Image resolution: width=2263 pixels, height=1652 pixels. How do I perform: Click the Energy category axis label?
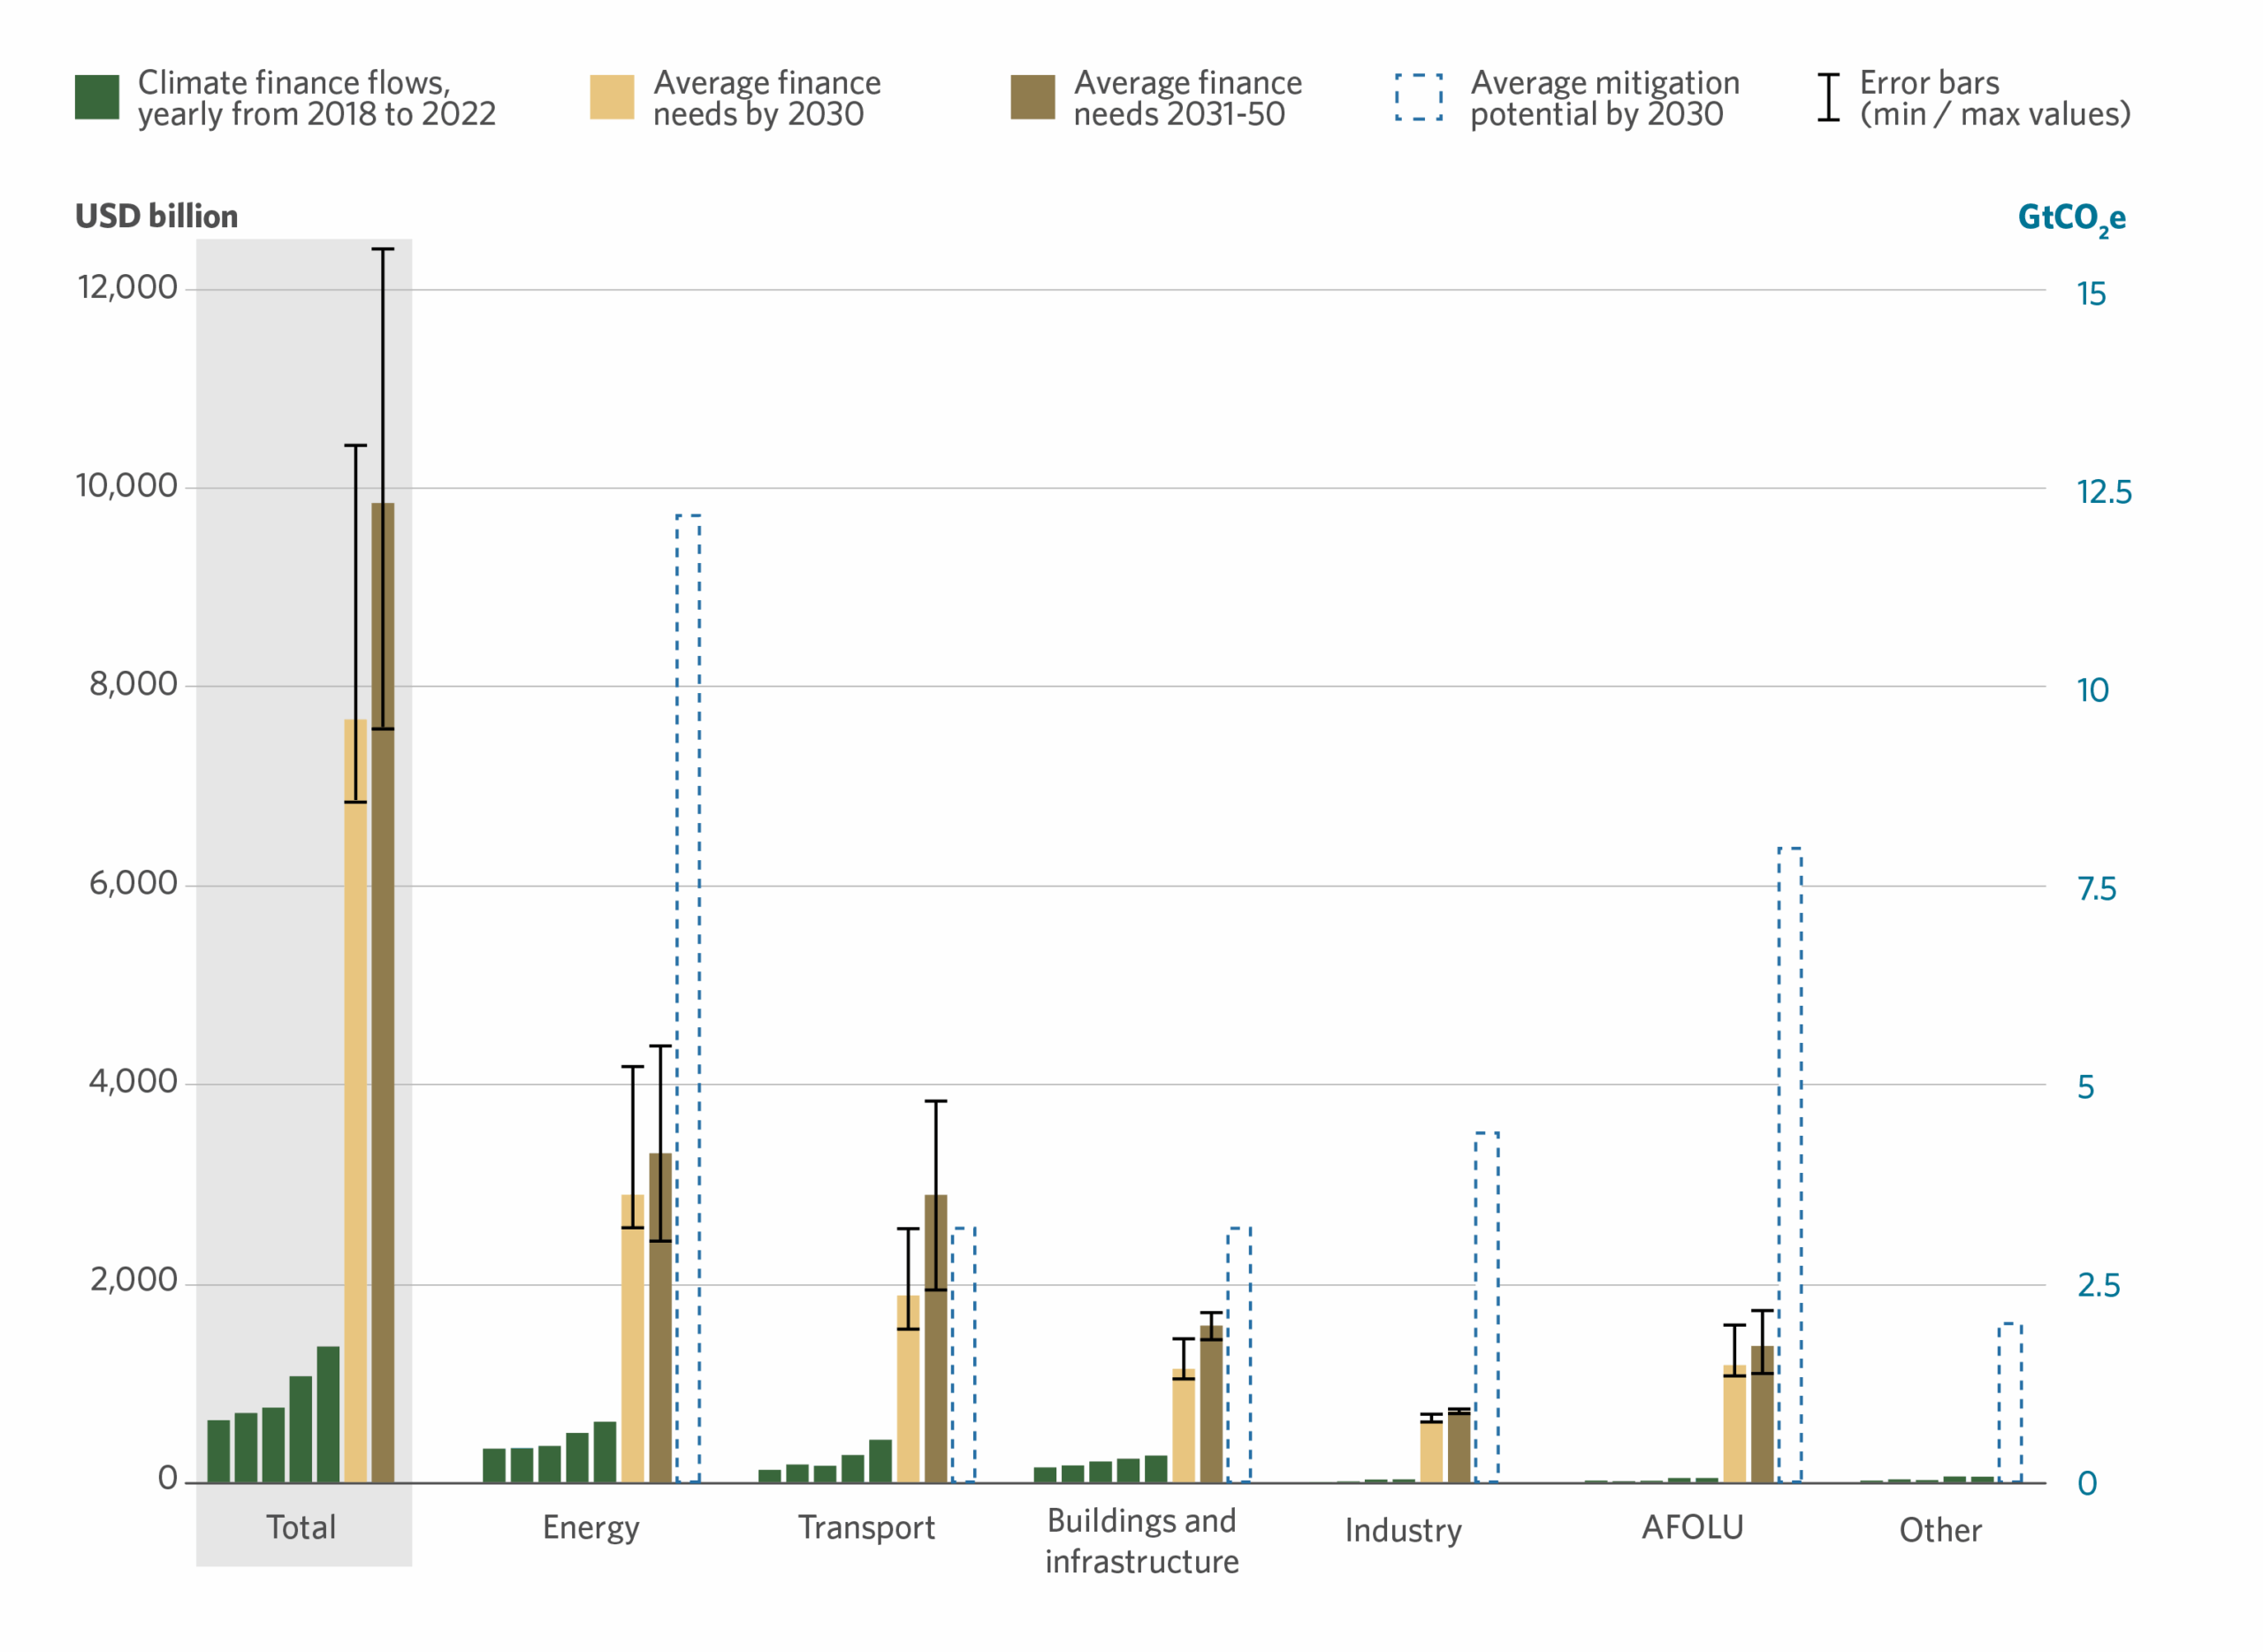click(x=591, y=1527)
